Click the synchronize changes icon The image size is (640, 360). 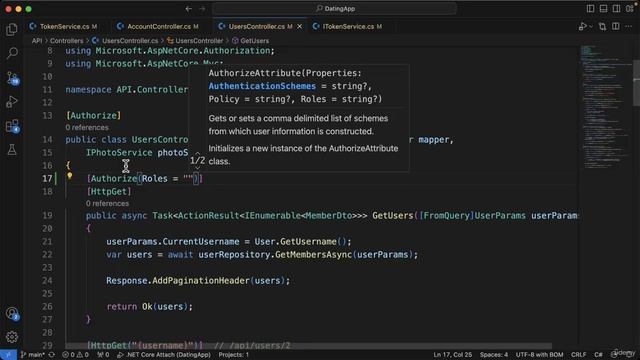pyautogui.click(x=52, y=355)
